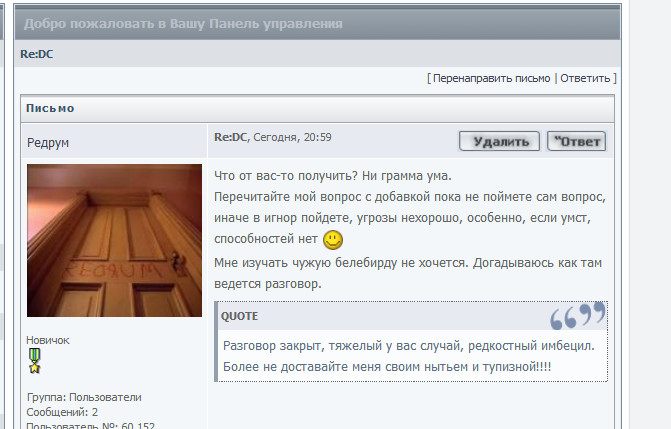671x429 pixels.
Task: Click the "Перенаправить письмо" link
Action: (491, 78)
